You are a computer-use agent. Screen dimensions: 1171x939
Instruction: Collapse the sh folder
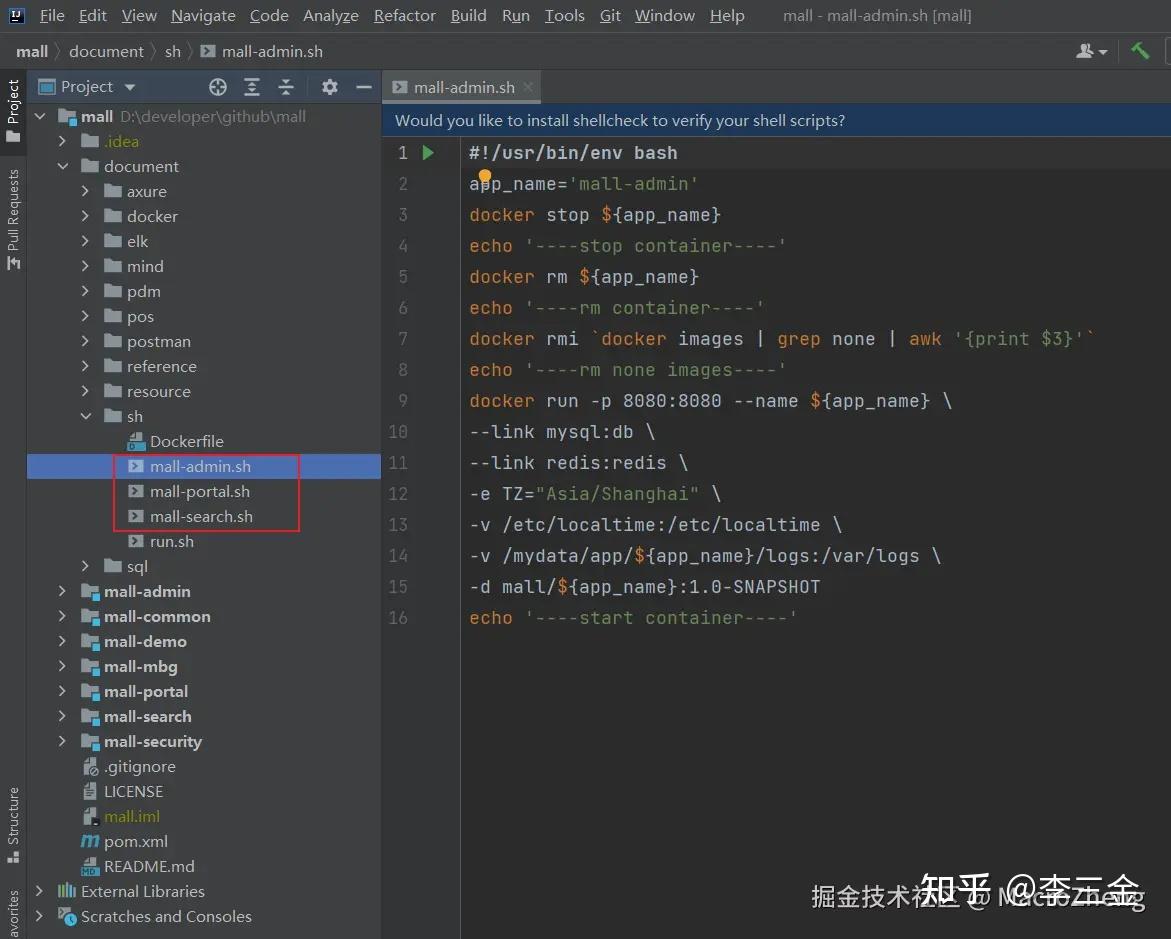tap(86, 416)
